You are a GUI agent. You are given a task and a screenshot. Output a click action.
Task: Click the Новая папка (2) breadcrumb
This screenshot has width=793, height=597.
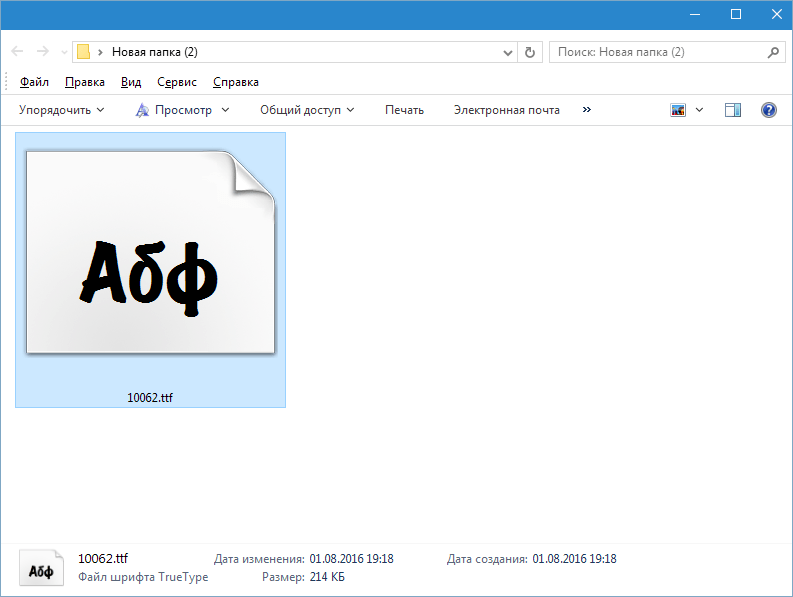pos(155,52)
